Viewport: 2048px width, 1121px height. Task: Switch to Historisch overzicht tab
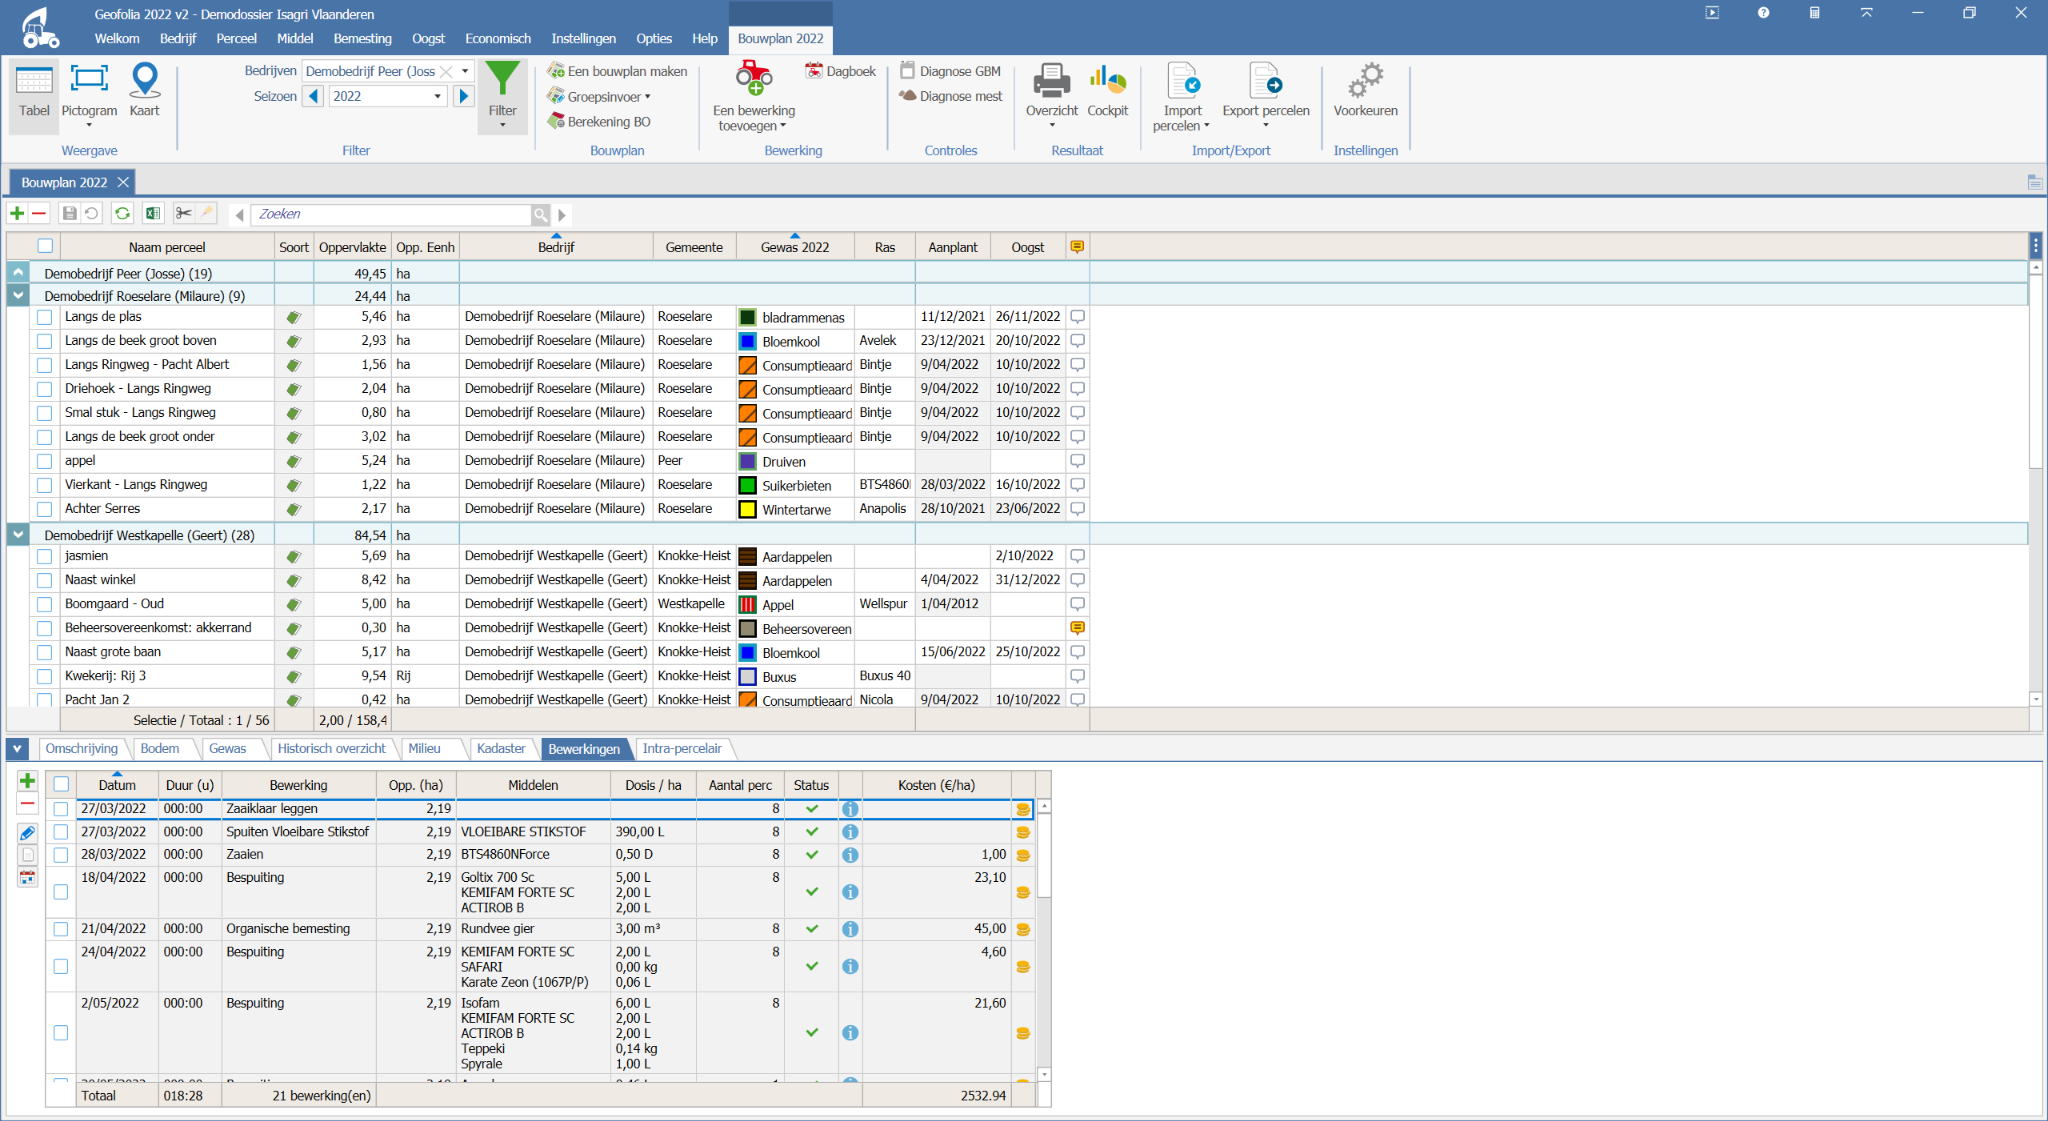(x=331, y=748)
